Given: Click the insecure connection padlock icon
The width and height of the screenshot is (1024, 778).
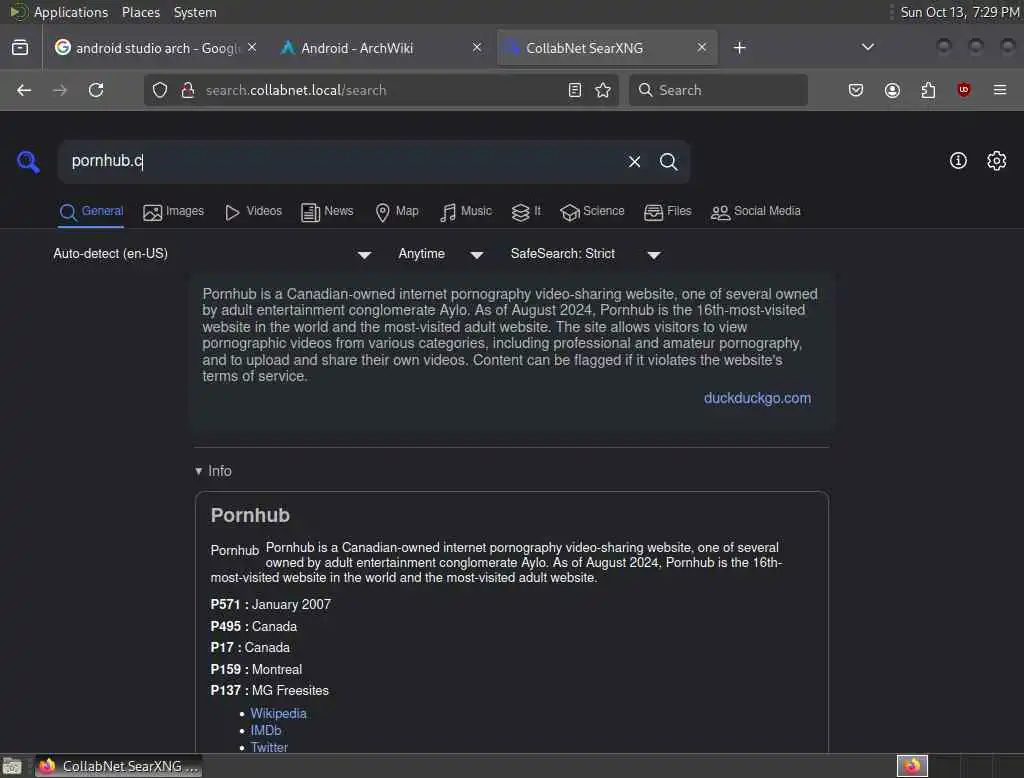Looking at the screenshot, I should (188, 90).
